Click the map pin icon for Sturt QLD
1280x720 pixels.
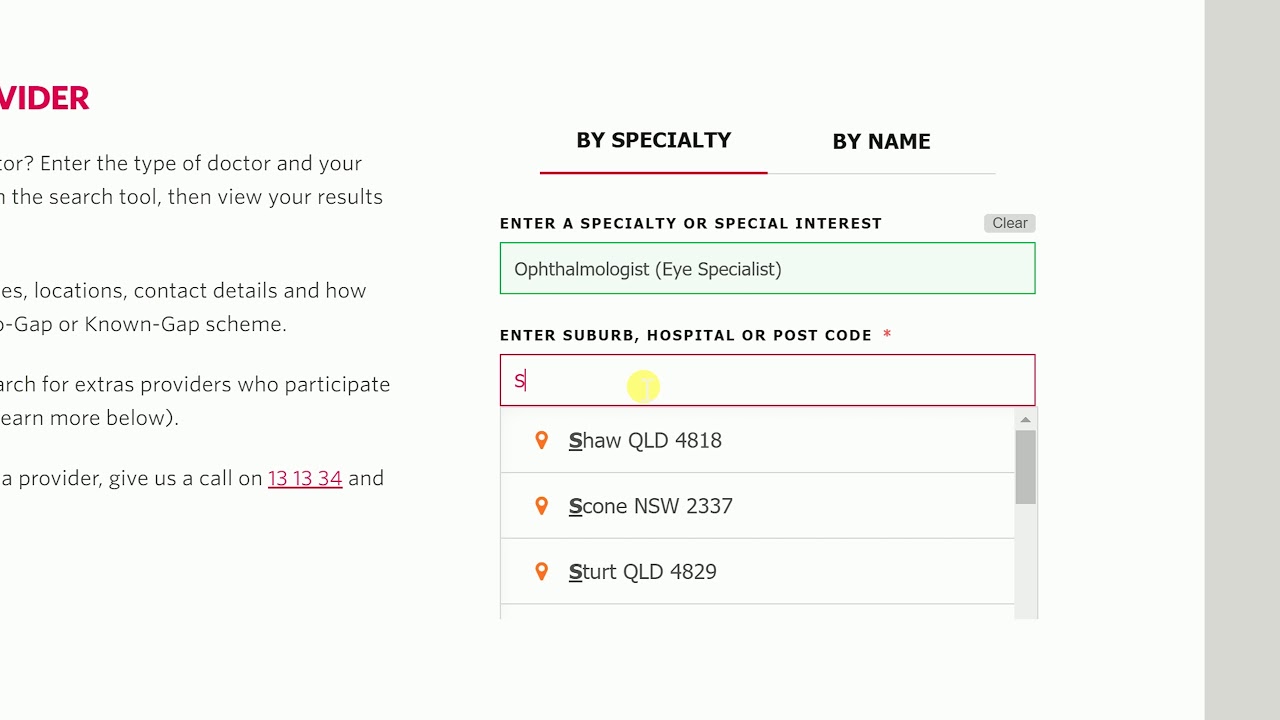click(x=541, y=571)
